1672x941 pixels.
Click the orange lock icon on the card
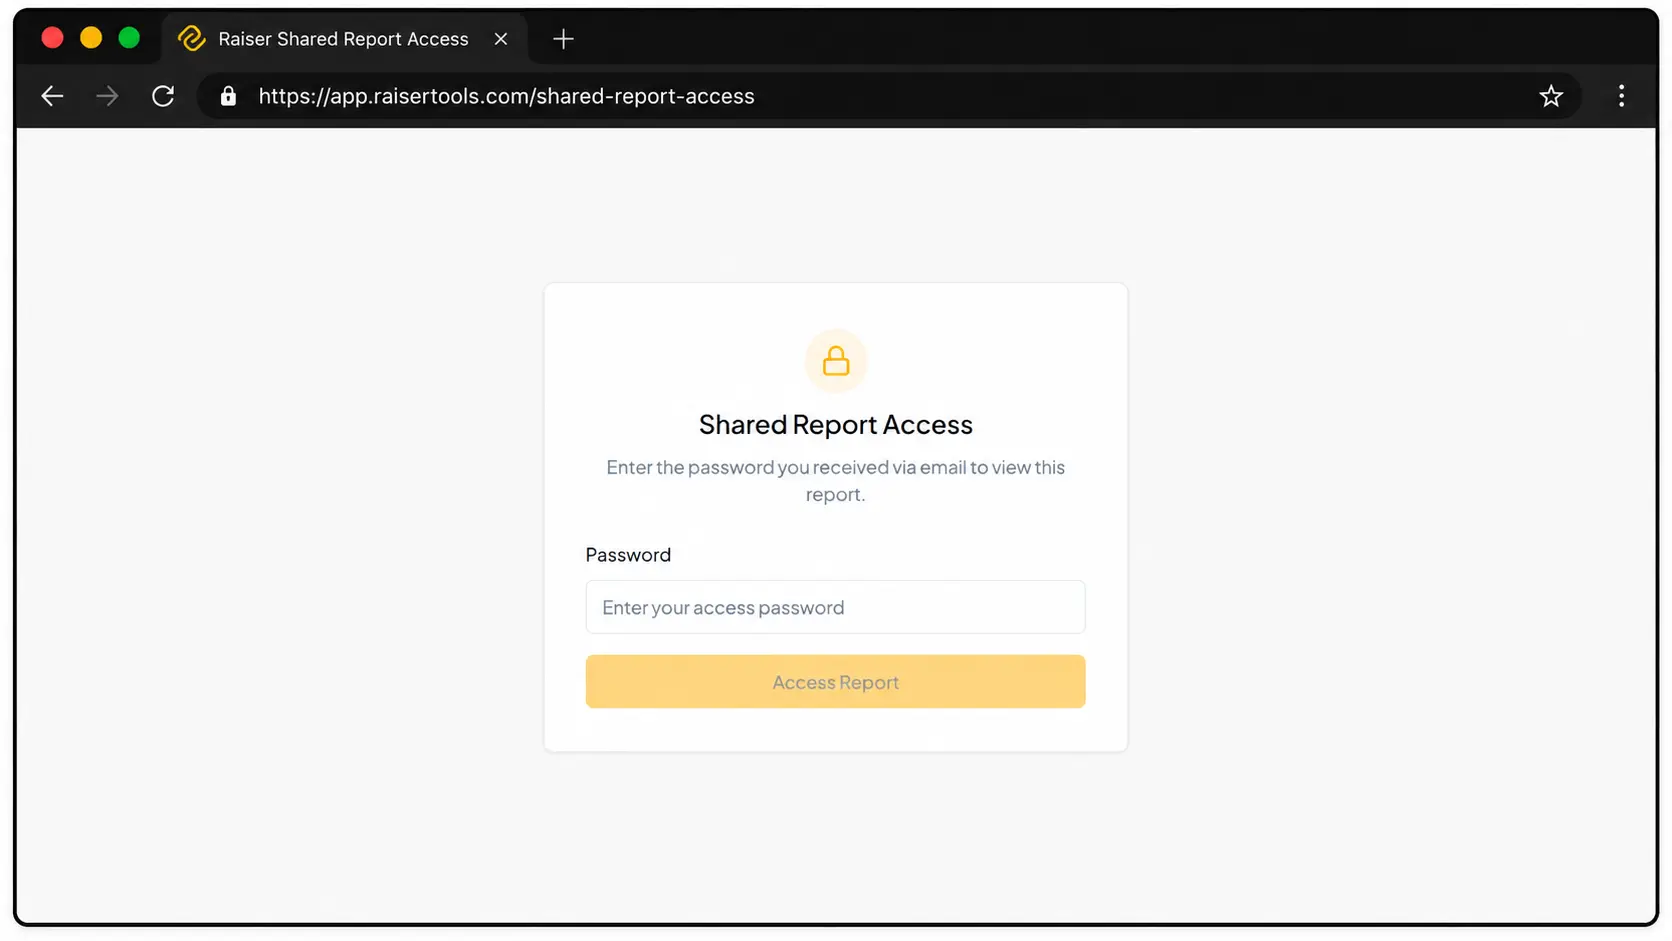click(836, 361)
